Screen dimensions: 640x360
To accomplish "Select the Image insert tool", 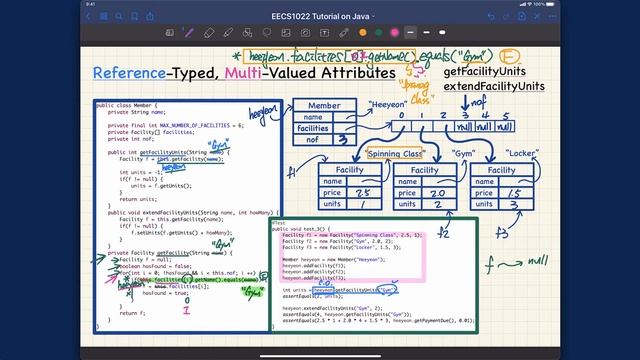I will click(286, 33).
